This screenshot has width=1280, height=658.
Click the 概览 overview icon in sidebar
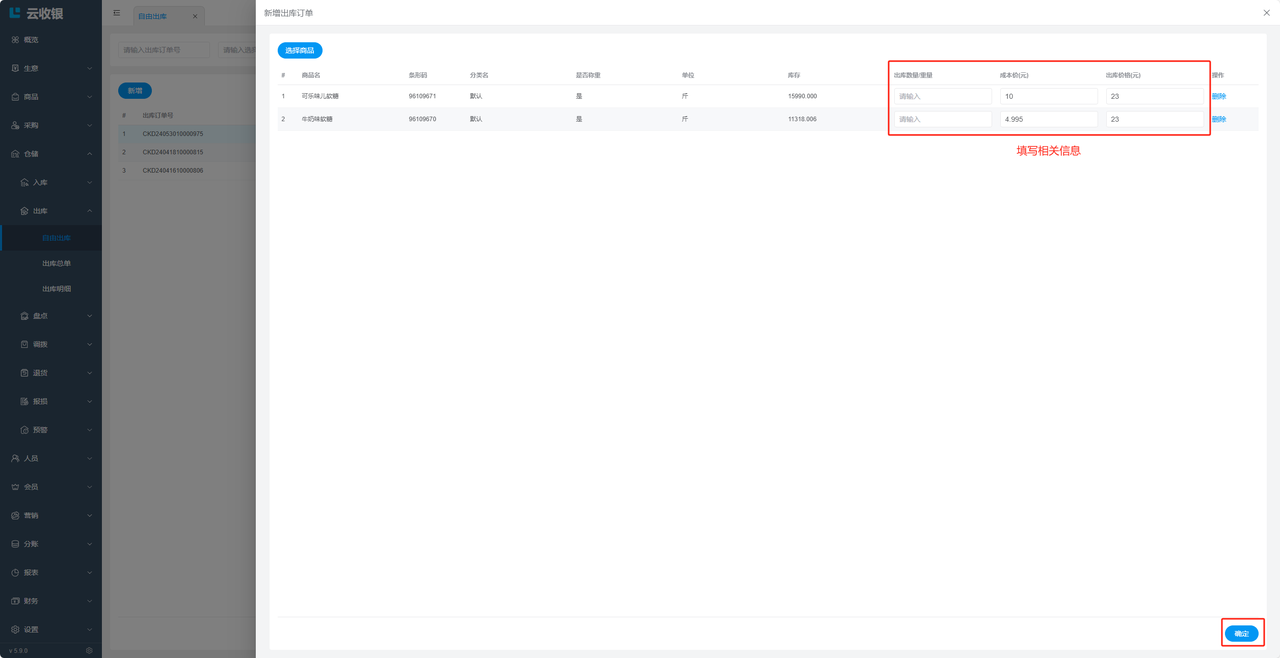15,40
